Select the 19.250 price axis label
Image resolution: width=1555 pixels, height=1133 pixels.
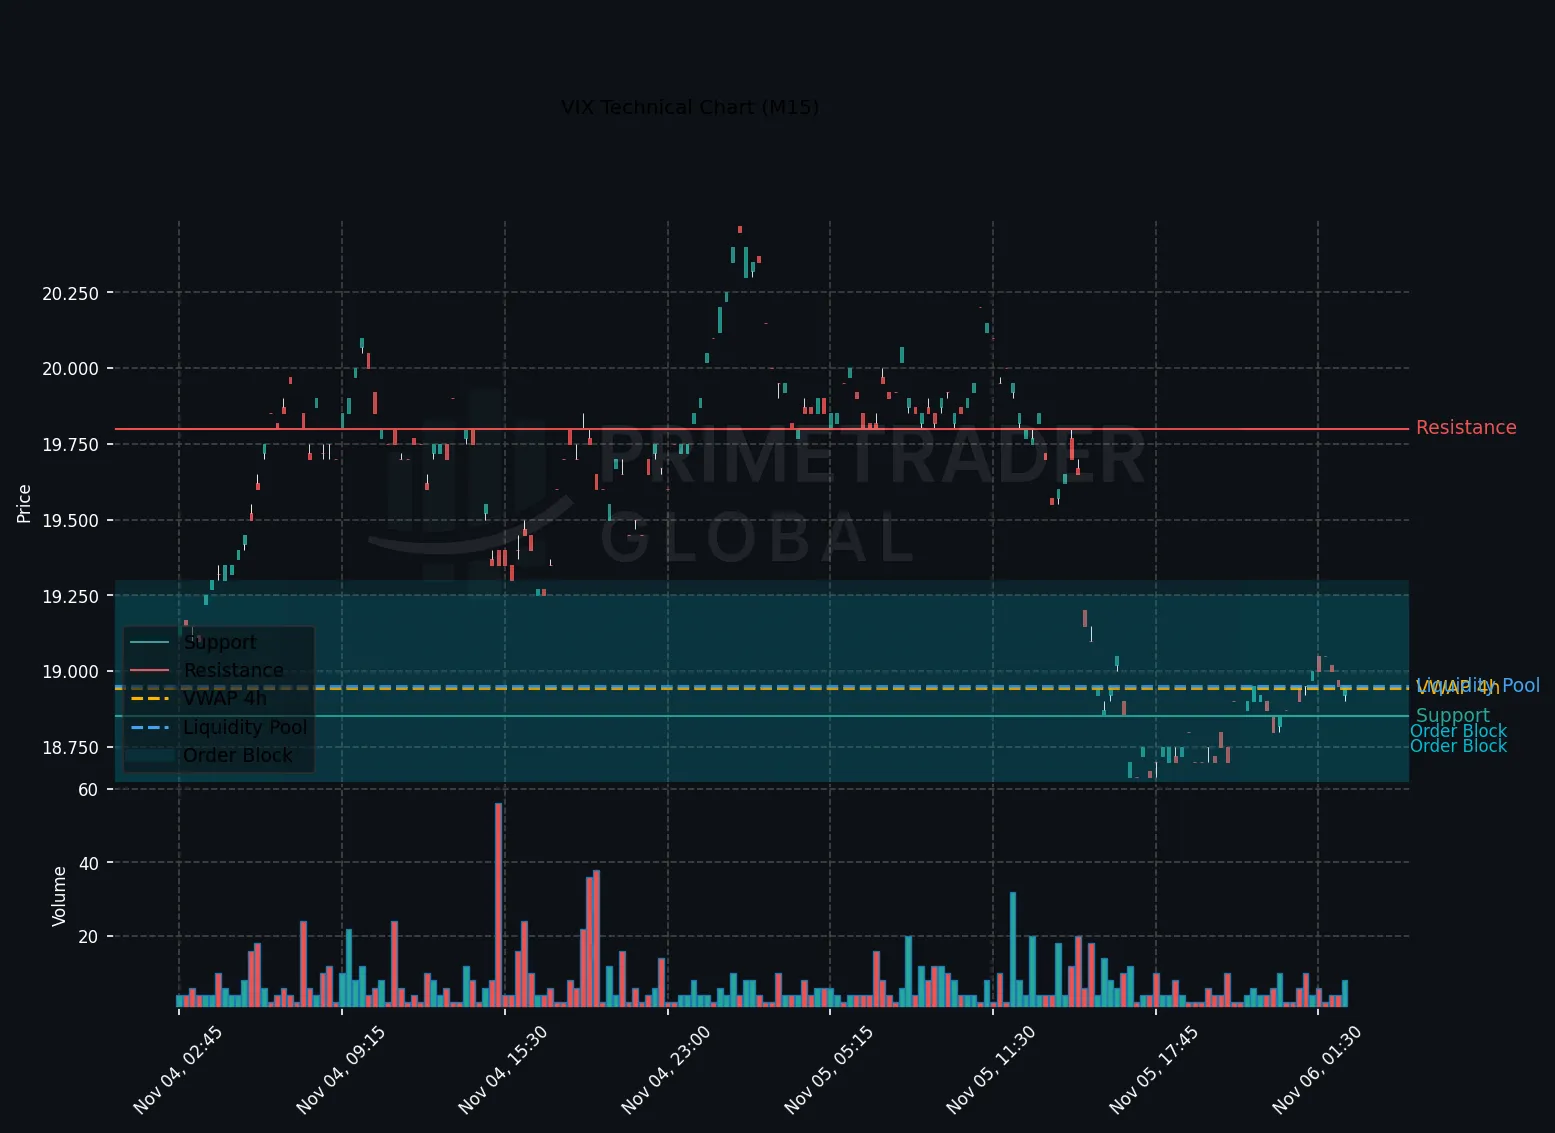[70, 597]
